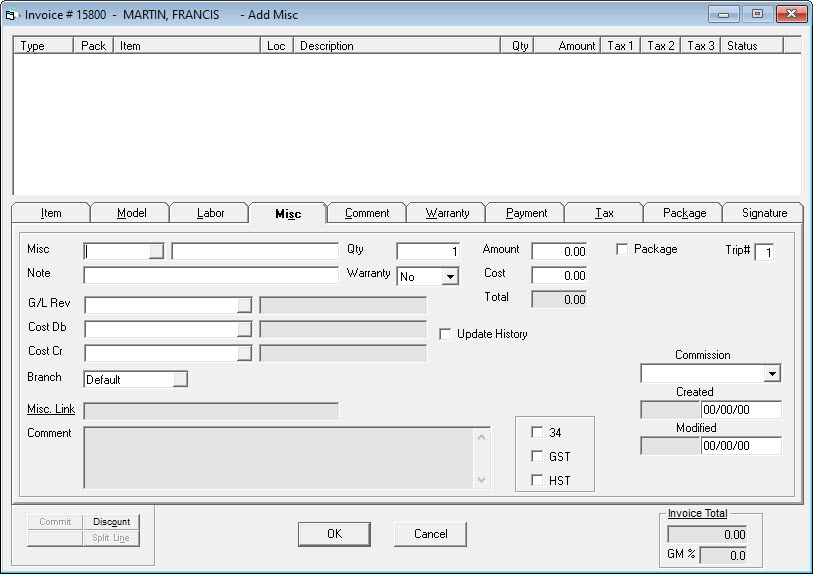Click the Comment box scroll down arrow
Image resolution: width=813 pixels, height=574 pixels.
[482, 480]
